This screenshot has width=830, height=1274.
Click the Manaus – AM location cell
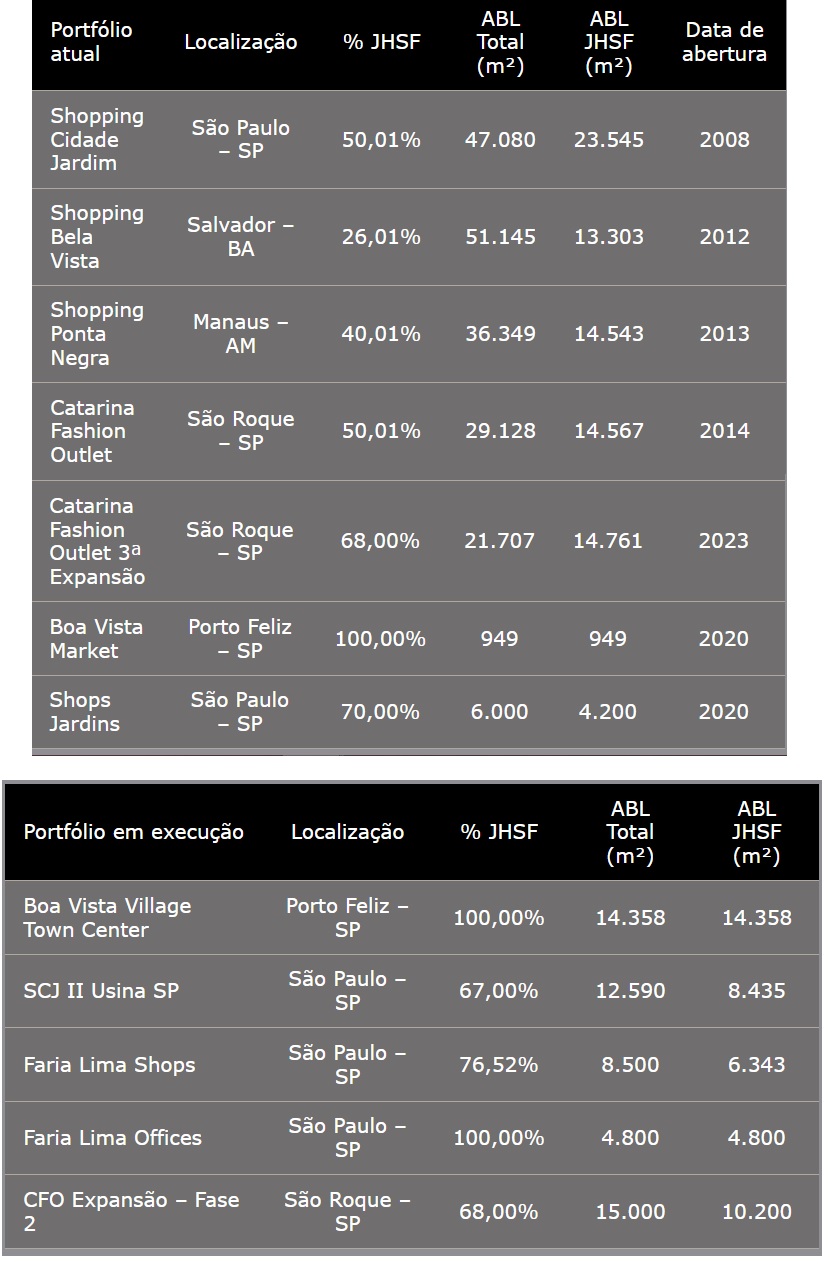(240, 334)
